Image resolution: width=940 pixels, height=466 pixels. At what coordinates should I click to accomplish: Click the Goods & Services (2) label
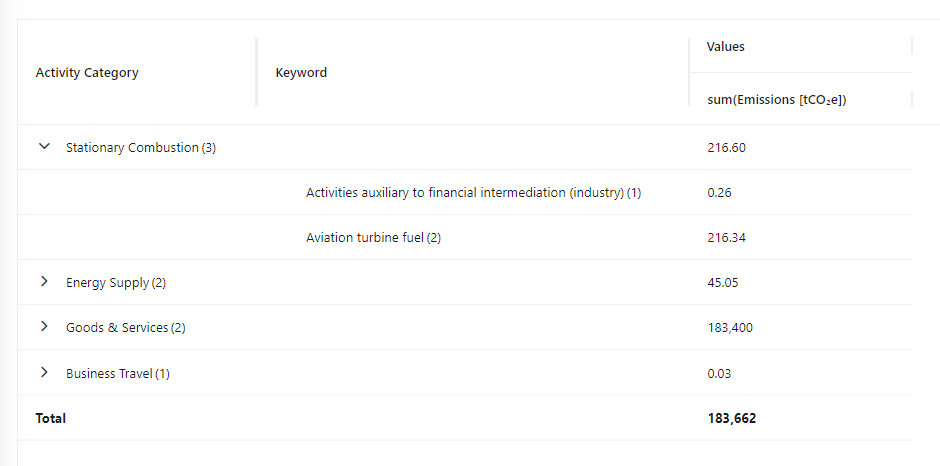[x=125, y=327]
